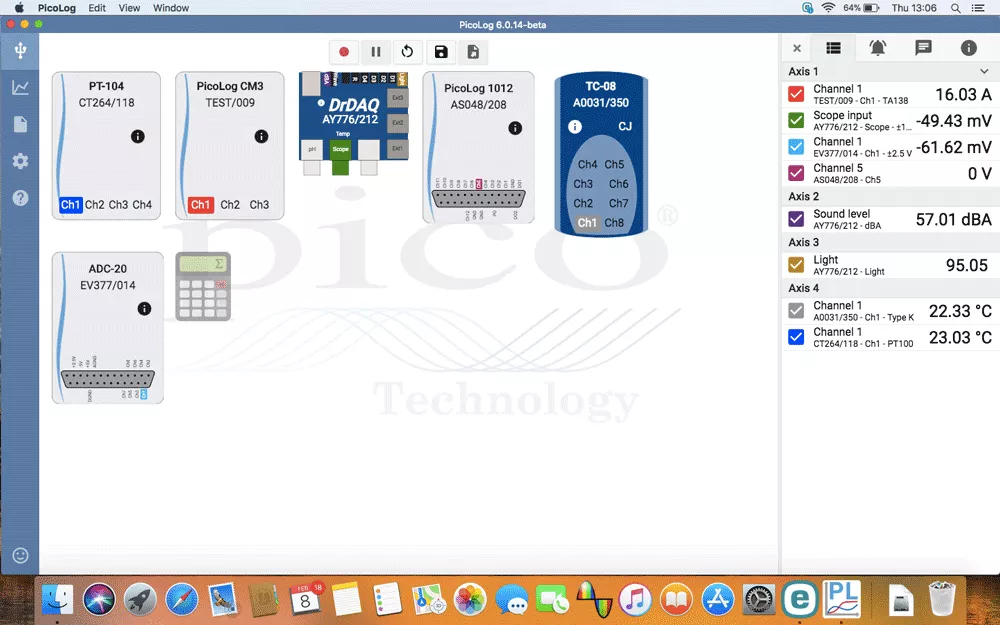
Task: Close the channels side panel
Action: [797, 48]
